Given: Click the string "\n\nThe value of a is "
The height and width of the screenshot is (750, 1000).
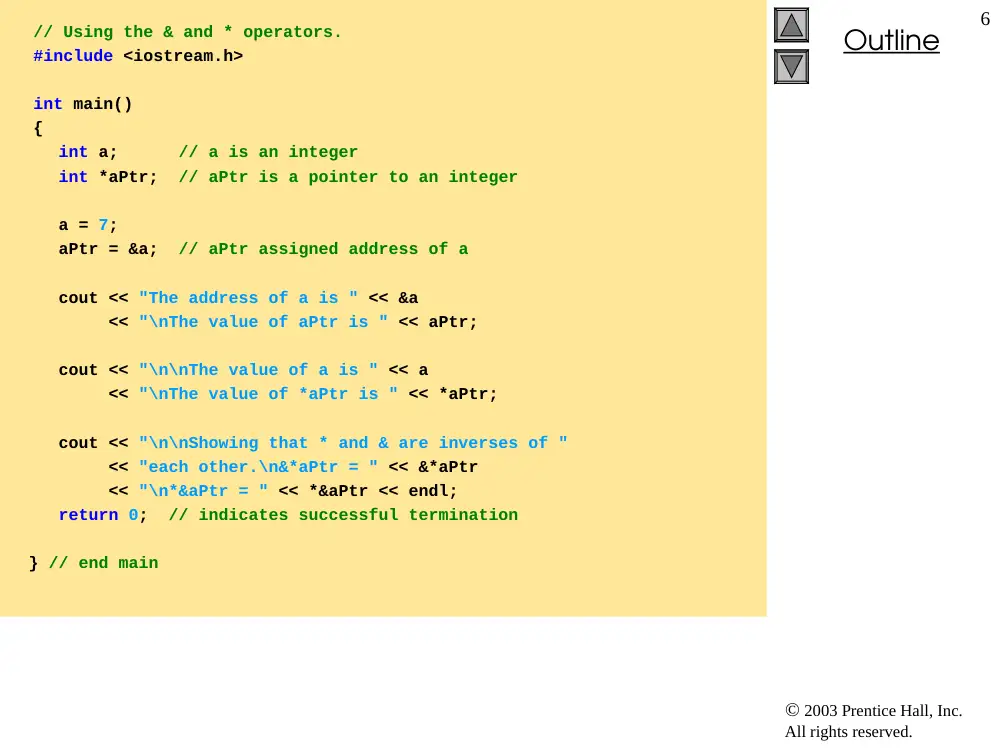Looking at the screenshot, I should (x=258, y=370).
